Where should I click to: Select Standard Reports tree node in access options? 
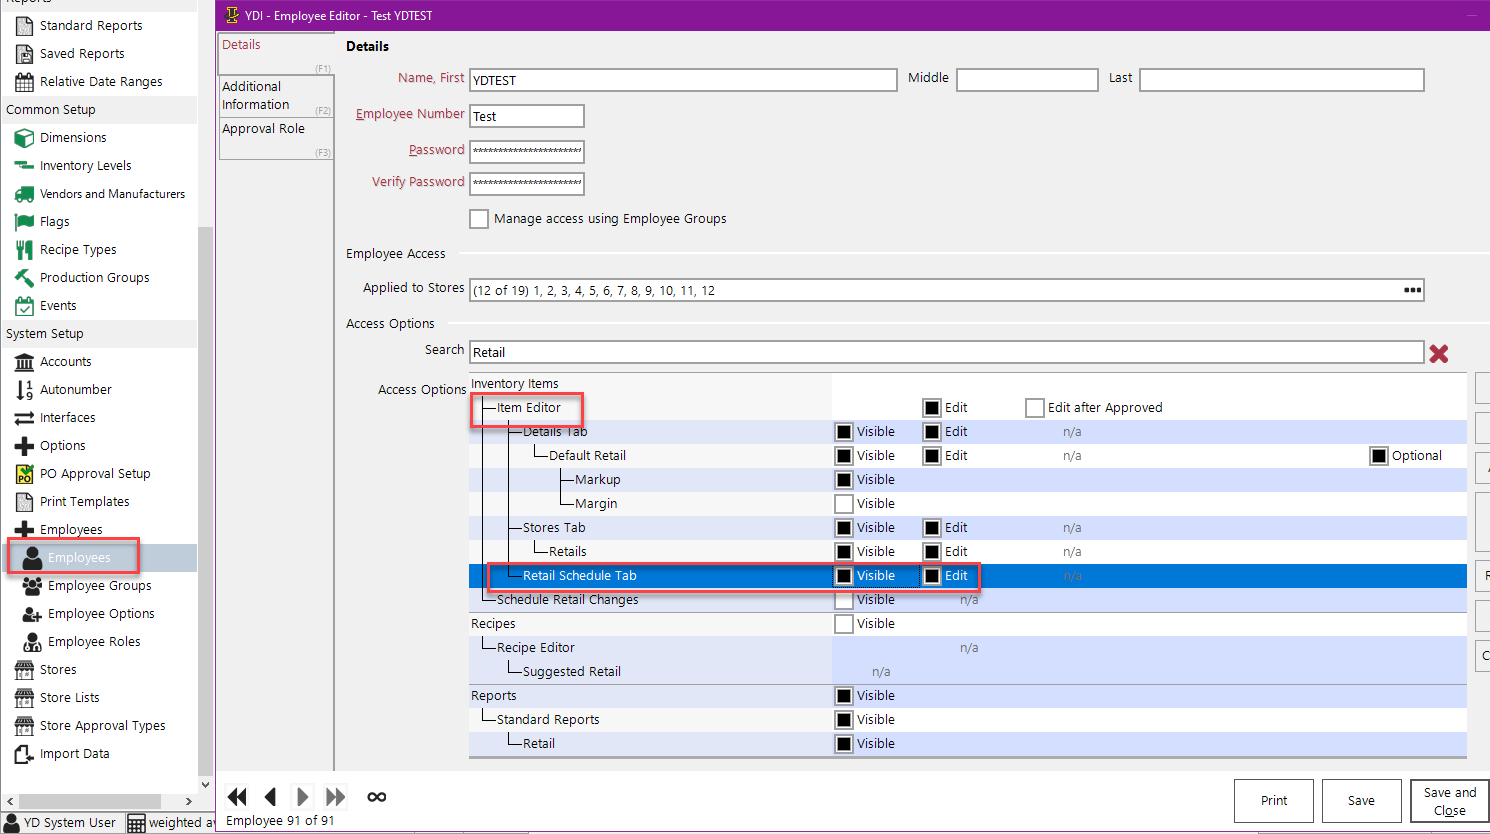[x=548, y=720]
